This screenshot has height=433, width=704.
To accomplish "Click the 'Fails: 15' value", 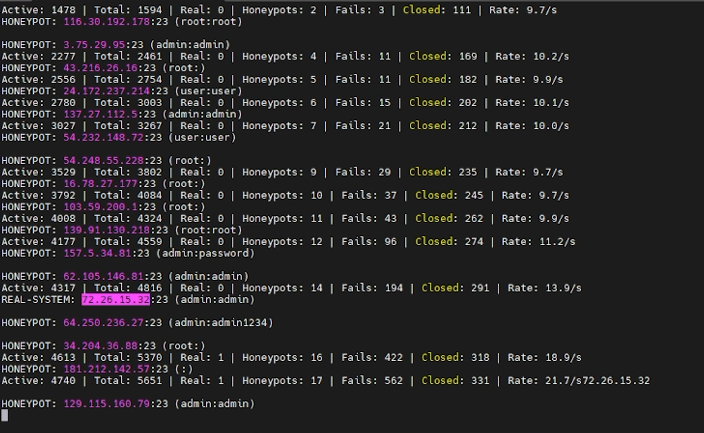I will [363, 103].
